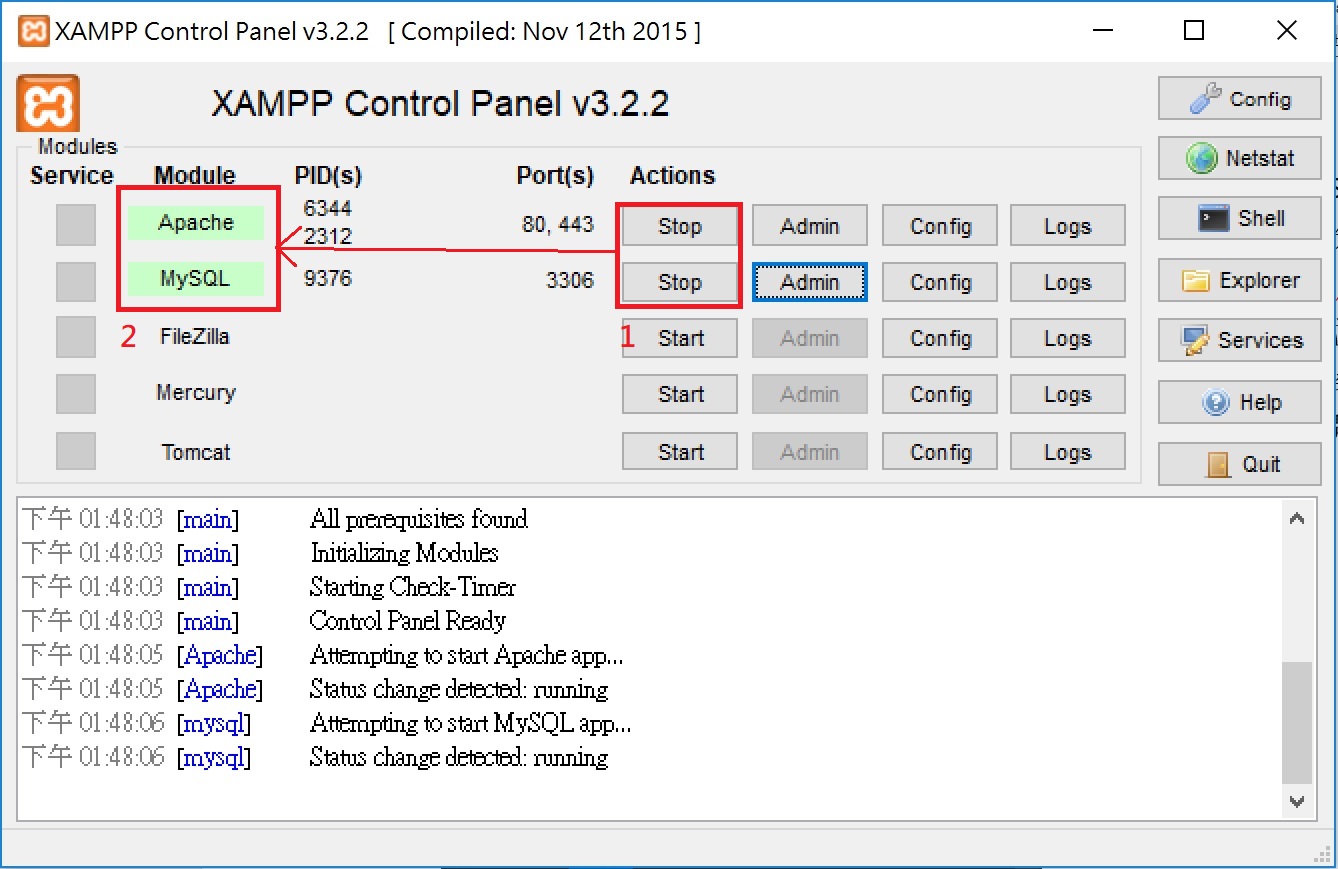Viewport: 1338px width, 869px height.
Task: Click Apache ports value 80, 443
Action: click(x=558, y=224)
